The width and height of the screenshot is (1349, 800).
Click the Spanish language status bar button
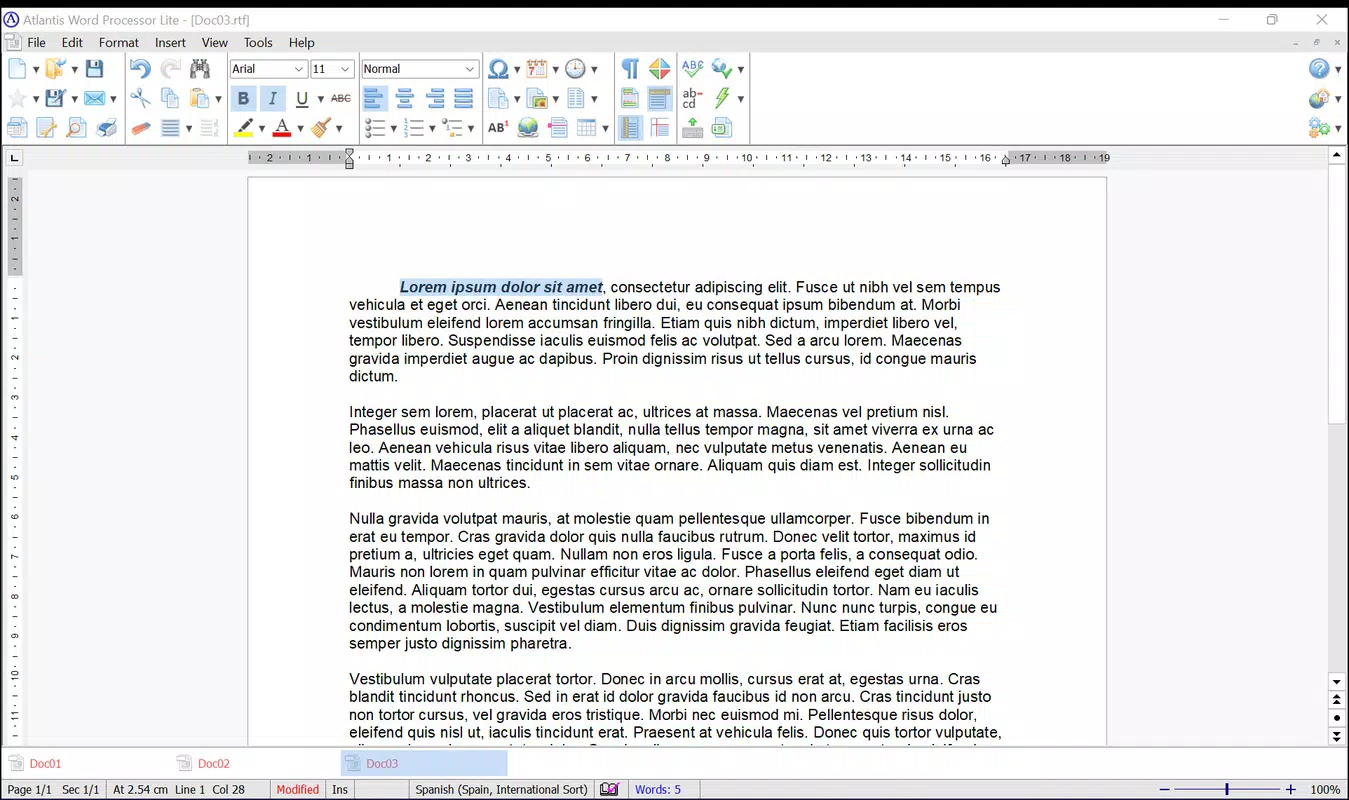tap(501, 790)
